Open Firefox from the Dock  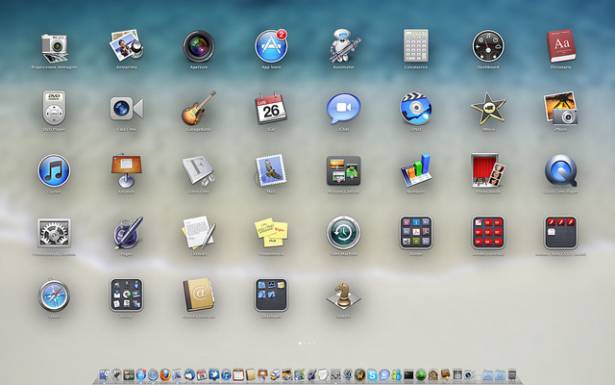click(165, 375)
